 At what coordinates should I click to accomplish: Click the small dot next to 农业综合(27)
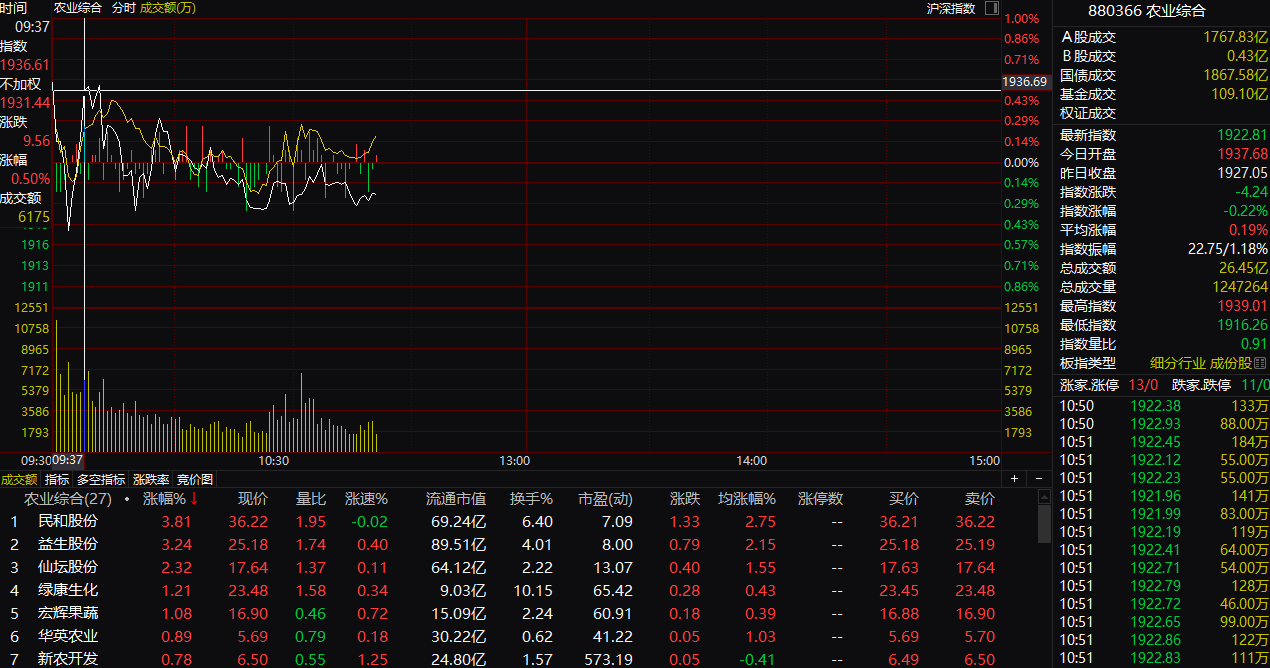[x=127, y=498]
